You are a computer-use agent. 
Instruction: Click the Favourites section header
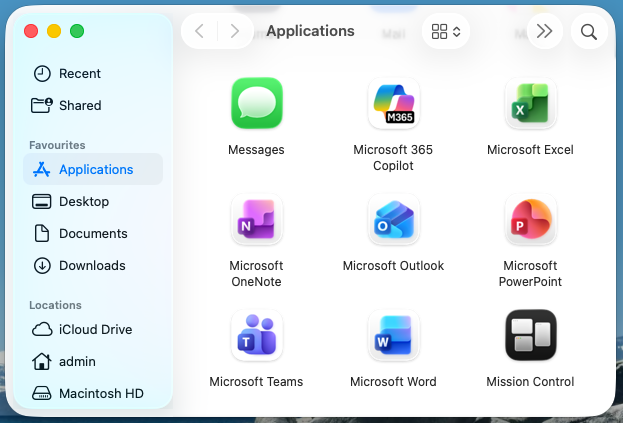57,145
